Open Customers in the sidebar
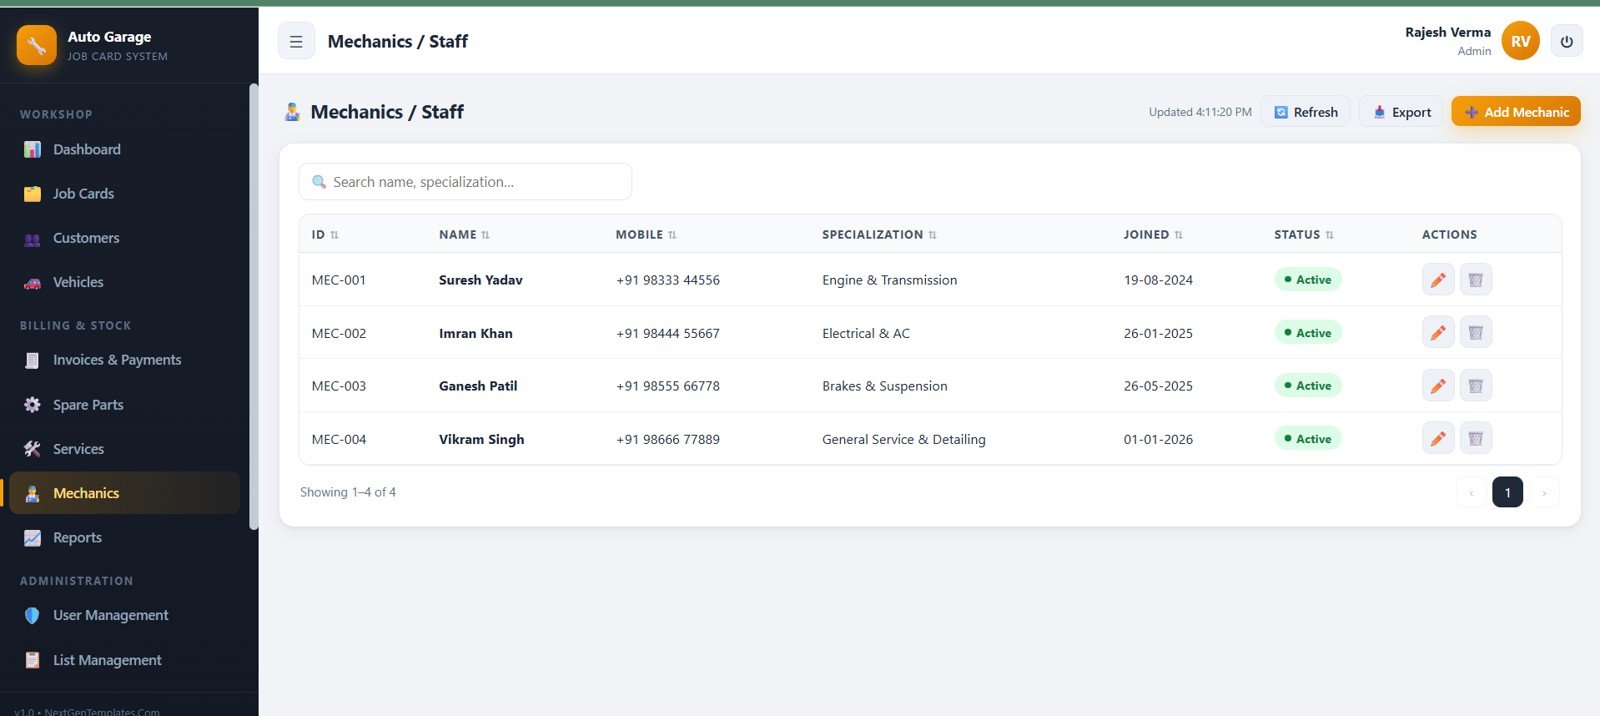Viewport: 1600px width, 716px height. (x=124, y=238)
